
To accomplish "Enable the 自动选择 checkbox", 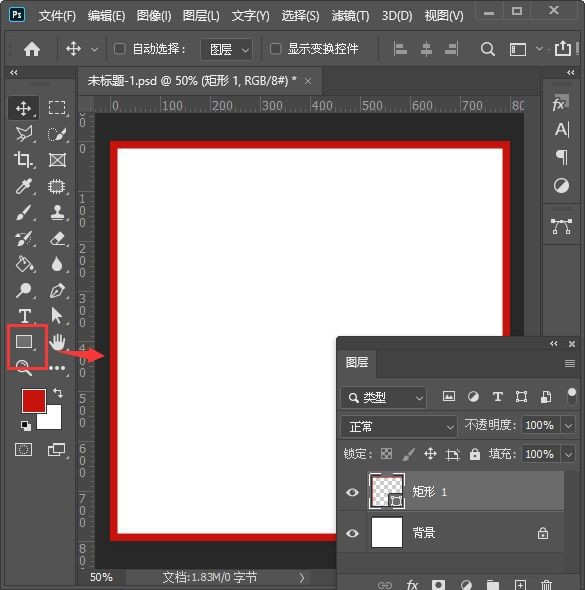I will pos(120,49).
